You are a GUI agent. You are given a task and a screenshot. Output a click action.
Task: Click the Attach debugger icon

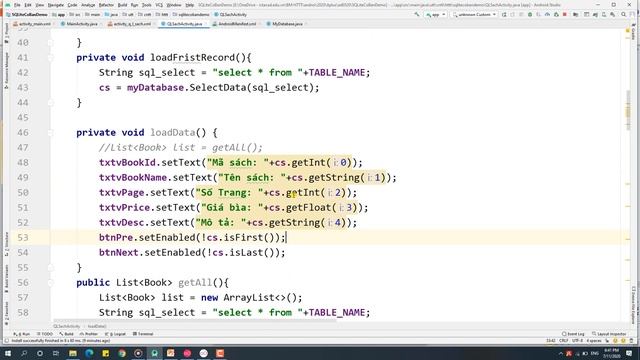[556, 14]
